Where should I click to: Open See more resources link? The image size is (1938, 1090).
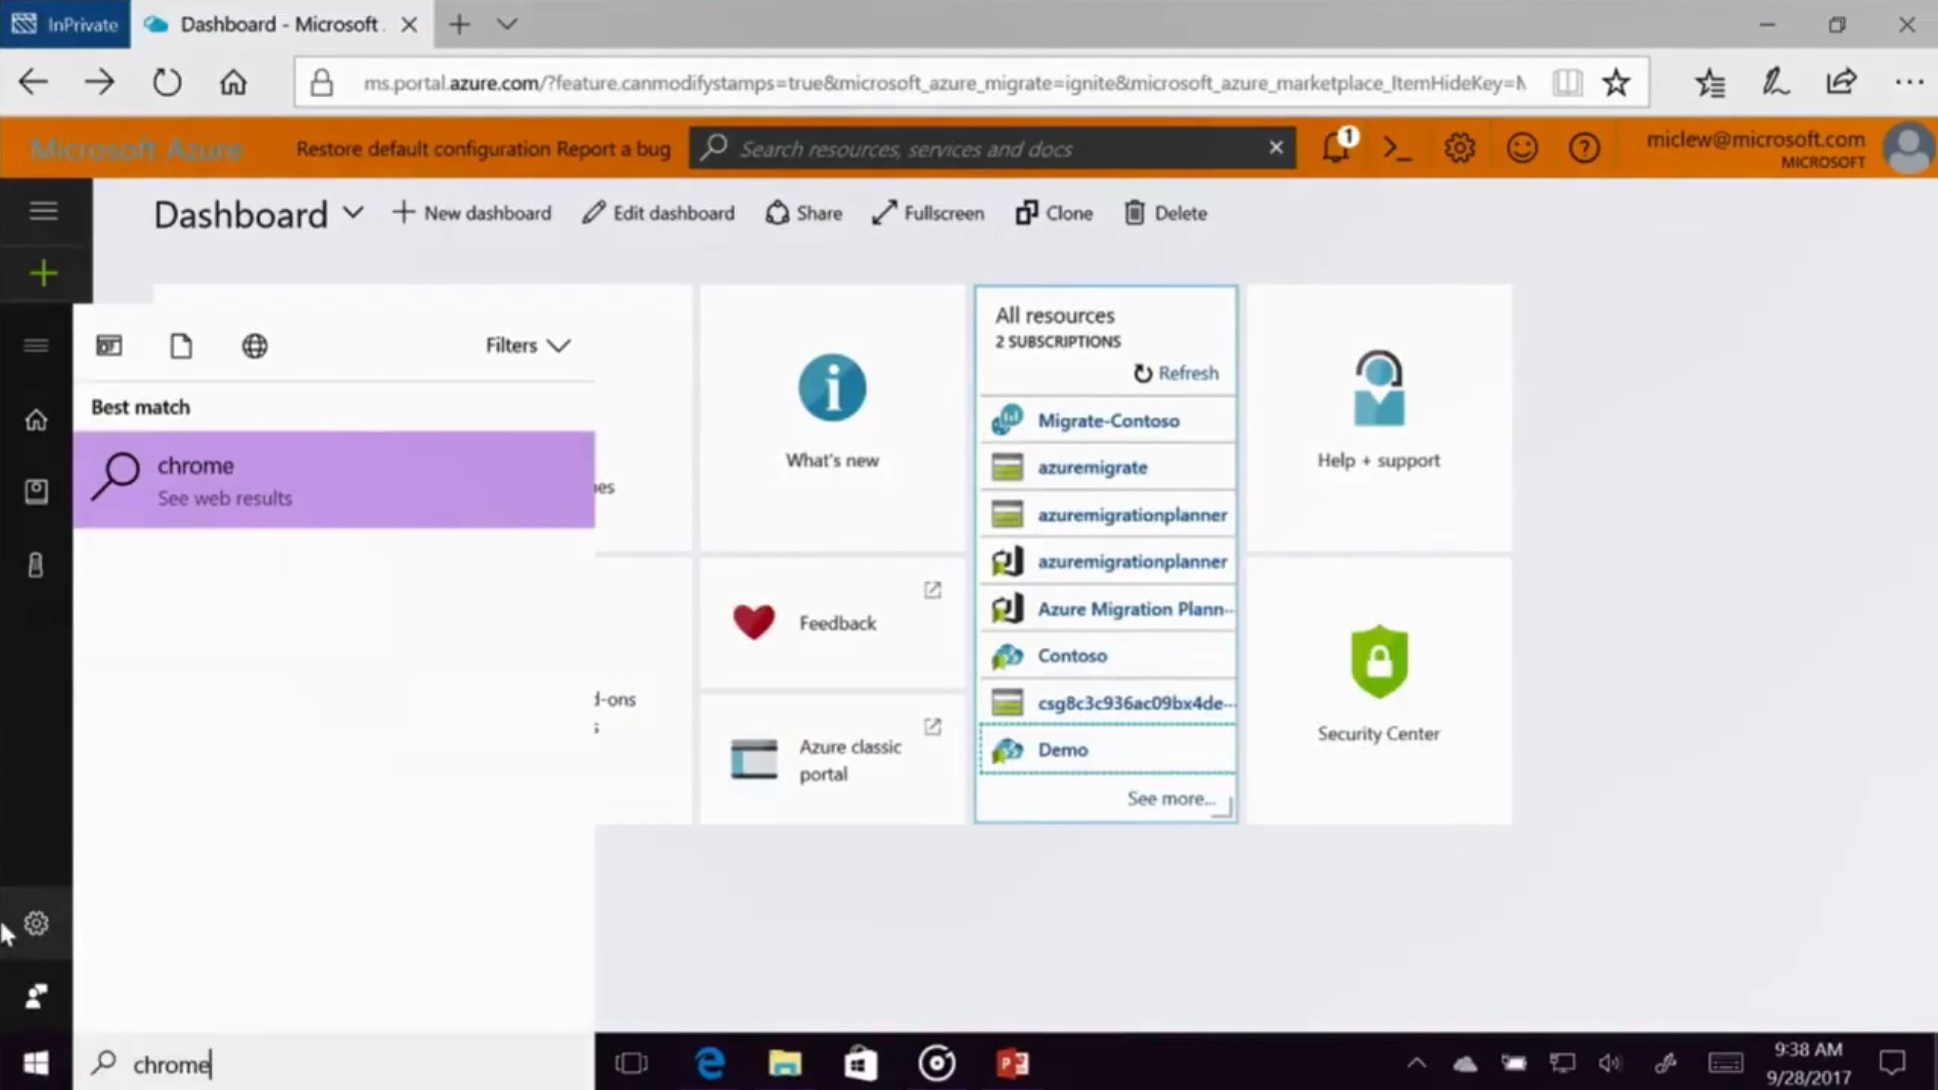[1170, 798]
